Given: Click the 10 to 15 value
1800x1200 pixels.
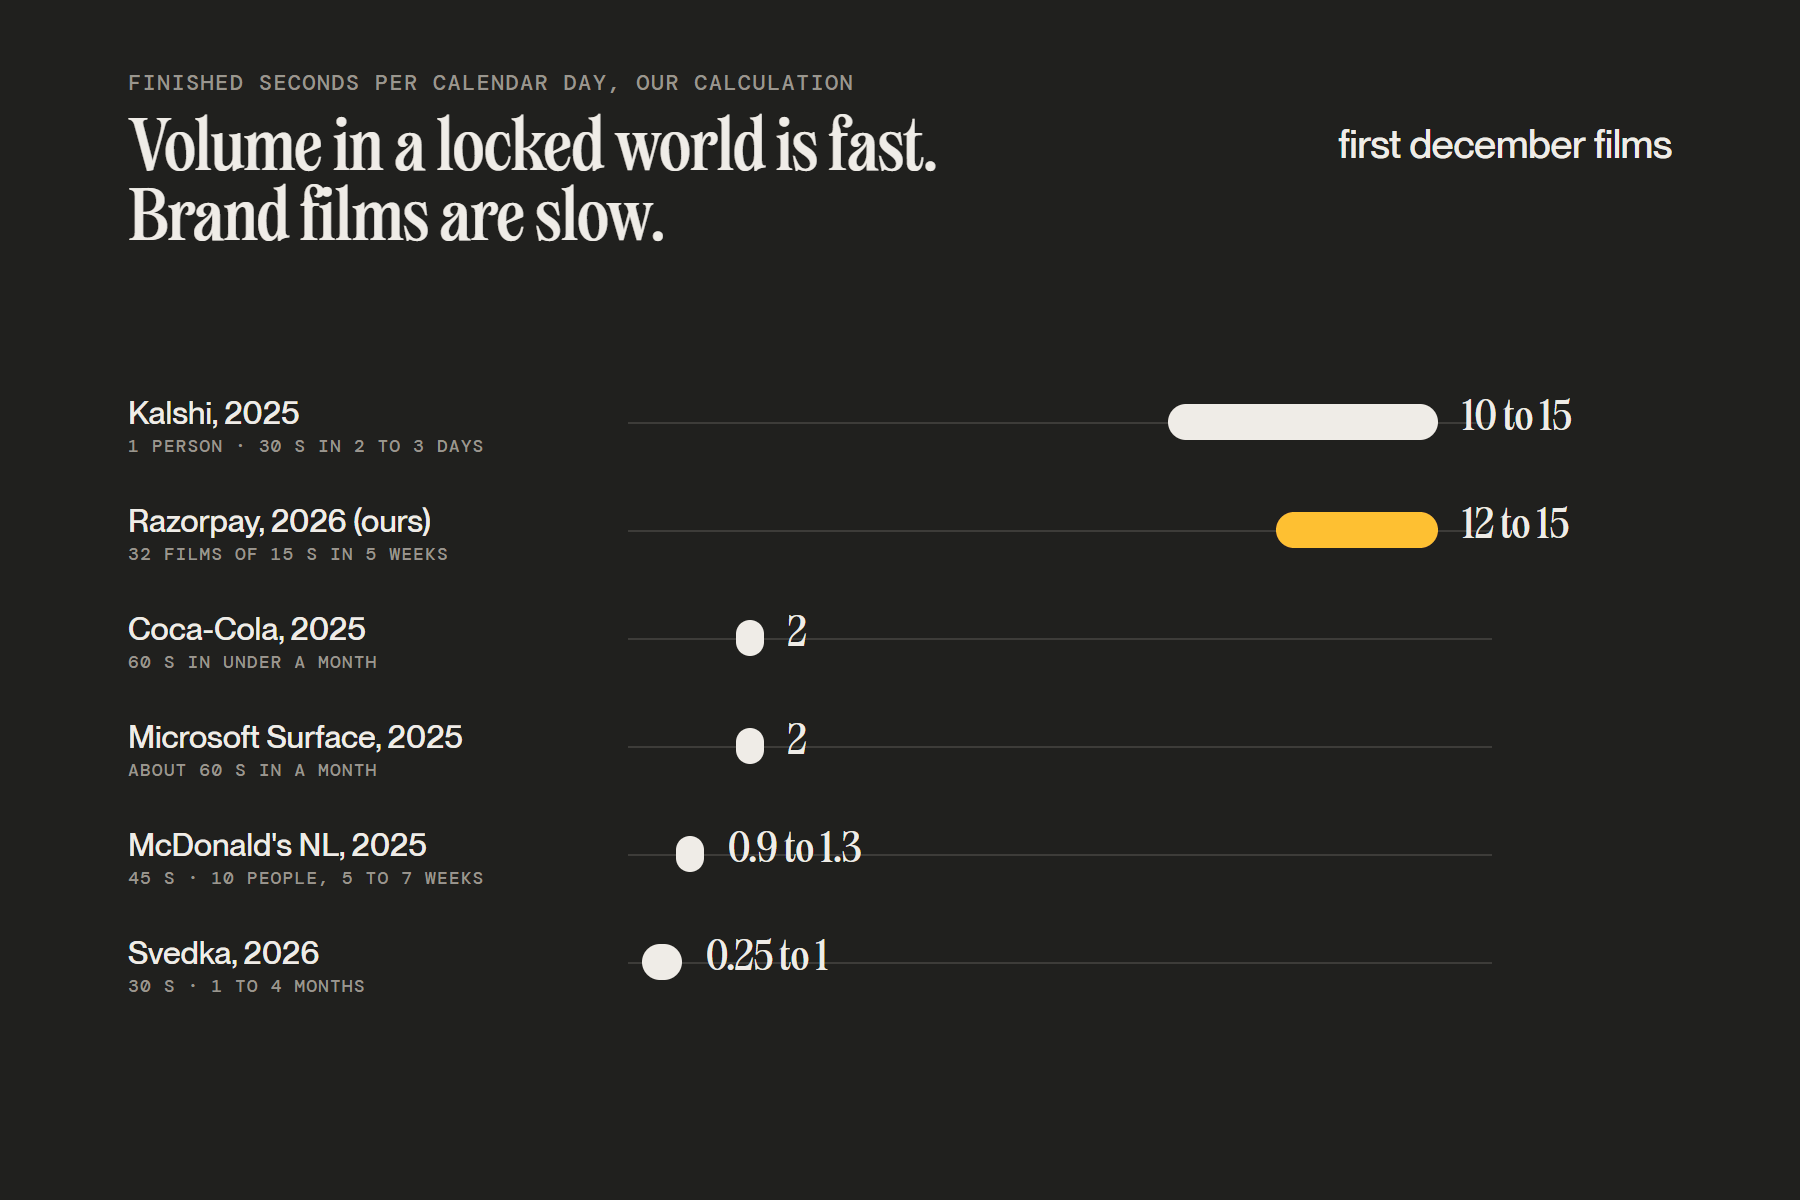Looking at the screenshot, I should click(x=1516, y=416).
